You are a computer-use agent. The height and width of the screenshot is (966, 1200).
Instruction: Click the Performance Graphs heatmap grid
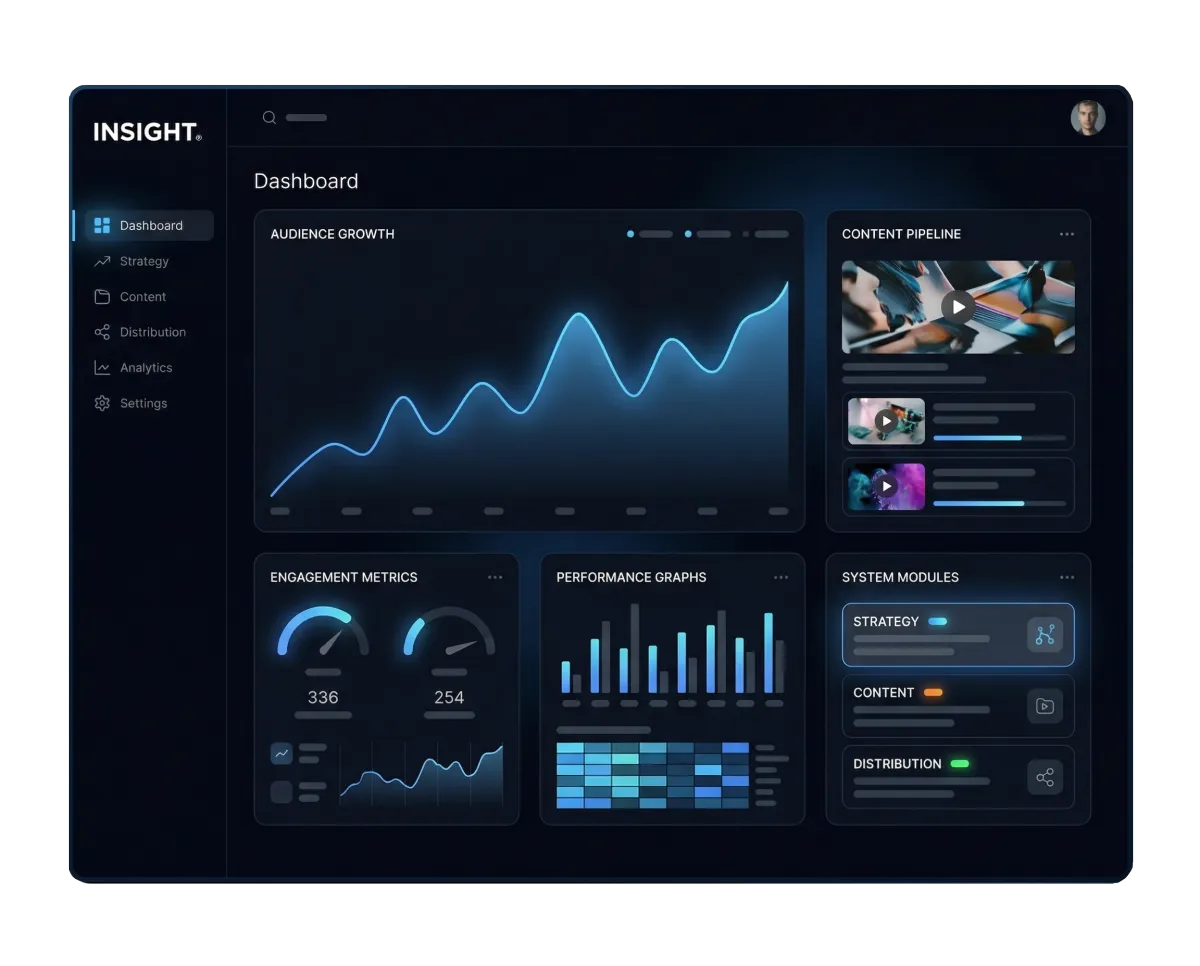click(x=652, y=775)
